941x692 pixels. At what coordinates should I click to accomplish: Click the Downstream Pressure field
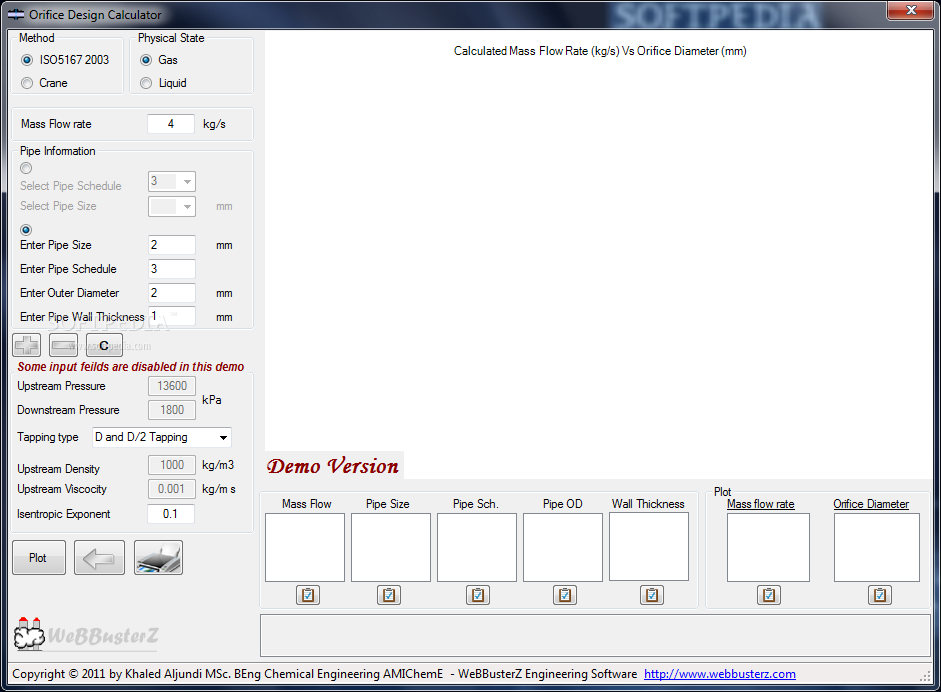point(172,410)
